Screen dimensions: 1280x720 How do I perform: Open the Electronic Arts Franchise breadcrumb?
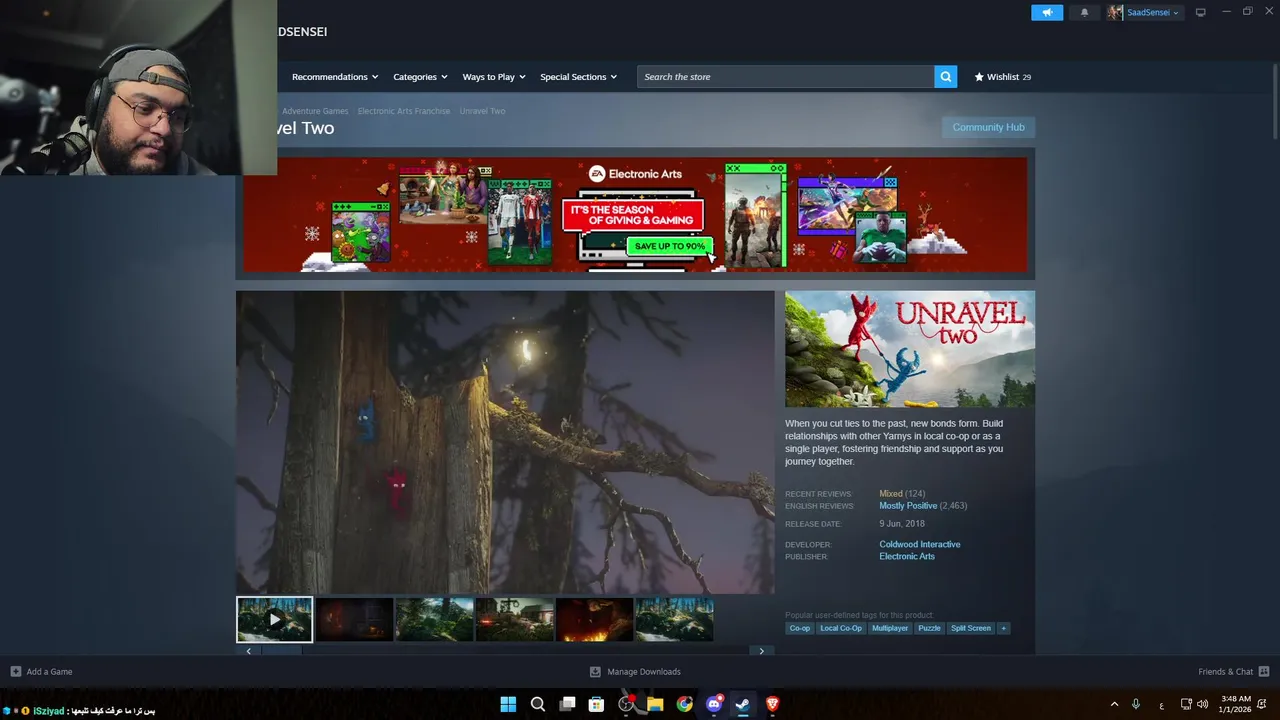[x=404, y=111]
